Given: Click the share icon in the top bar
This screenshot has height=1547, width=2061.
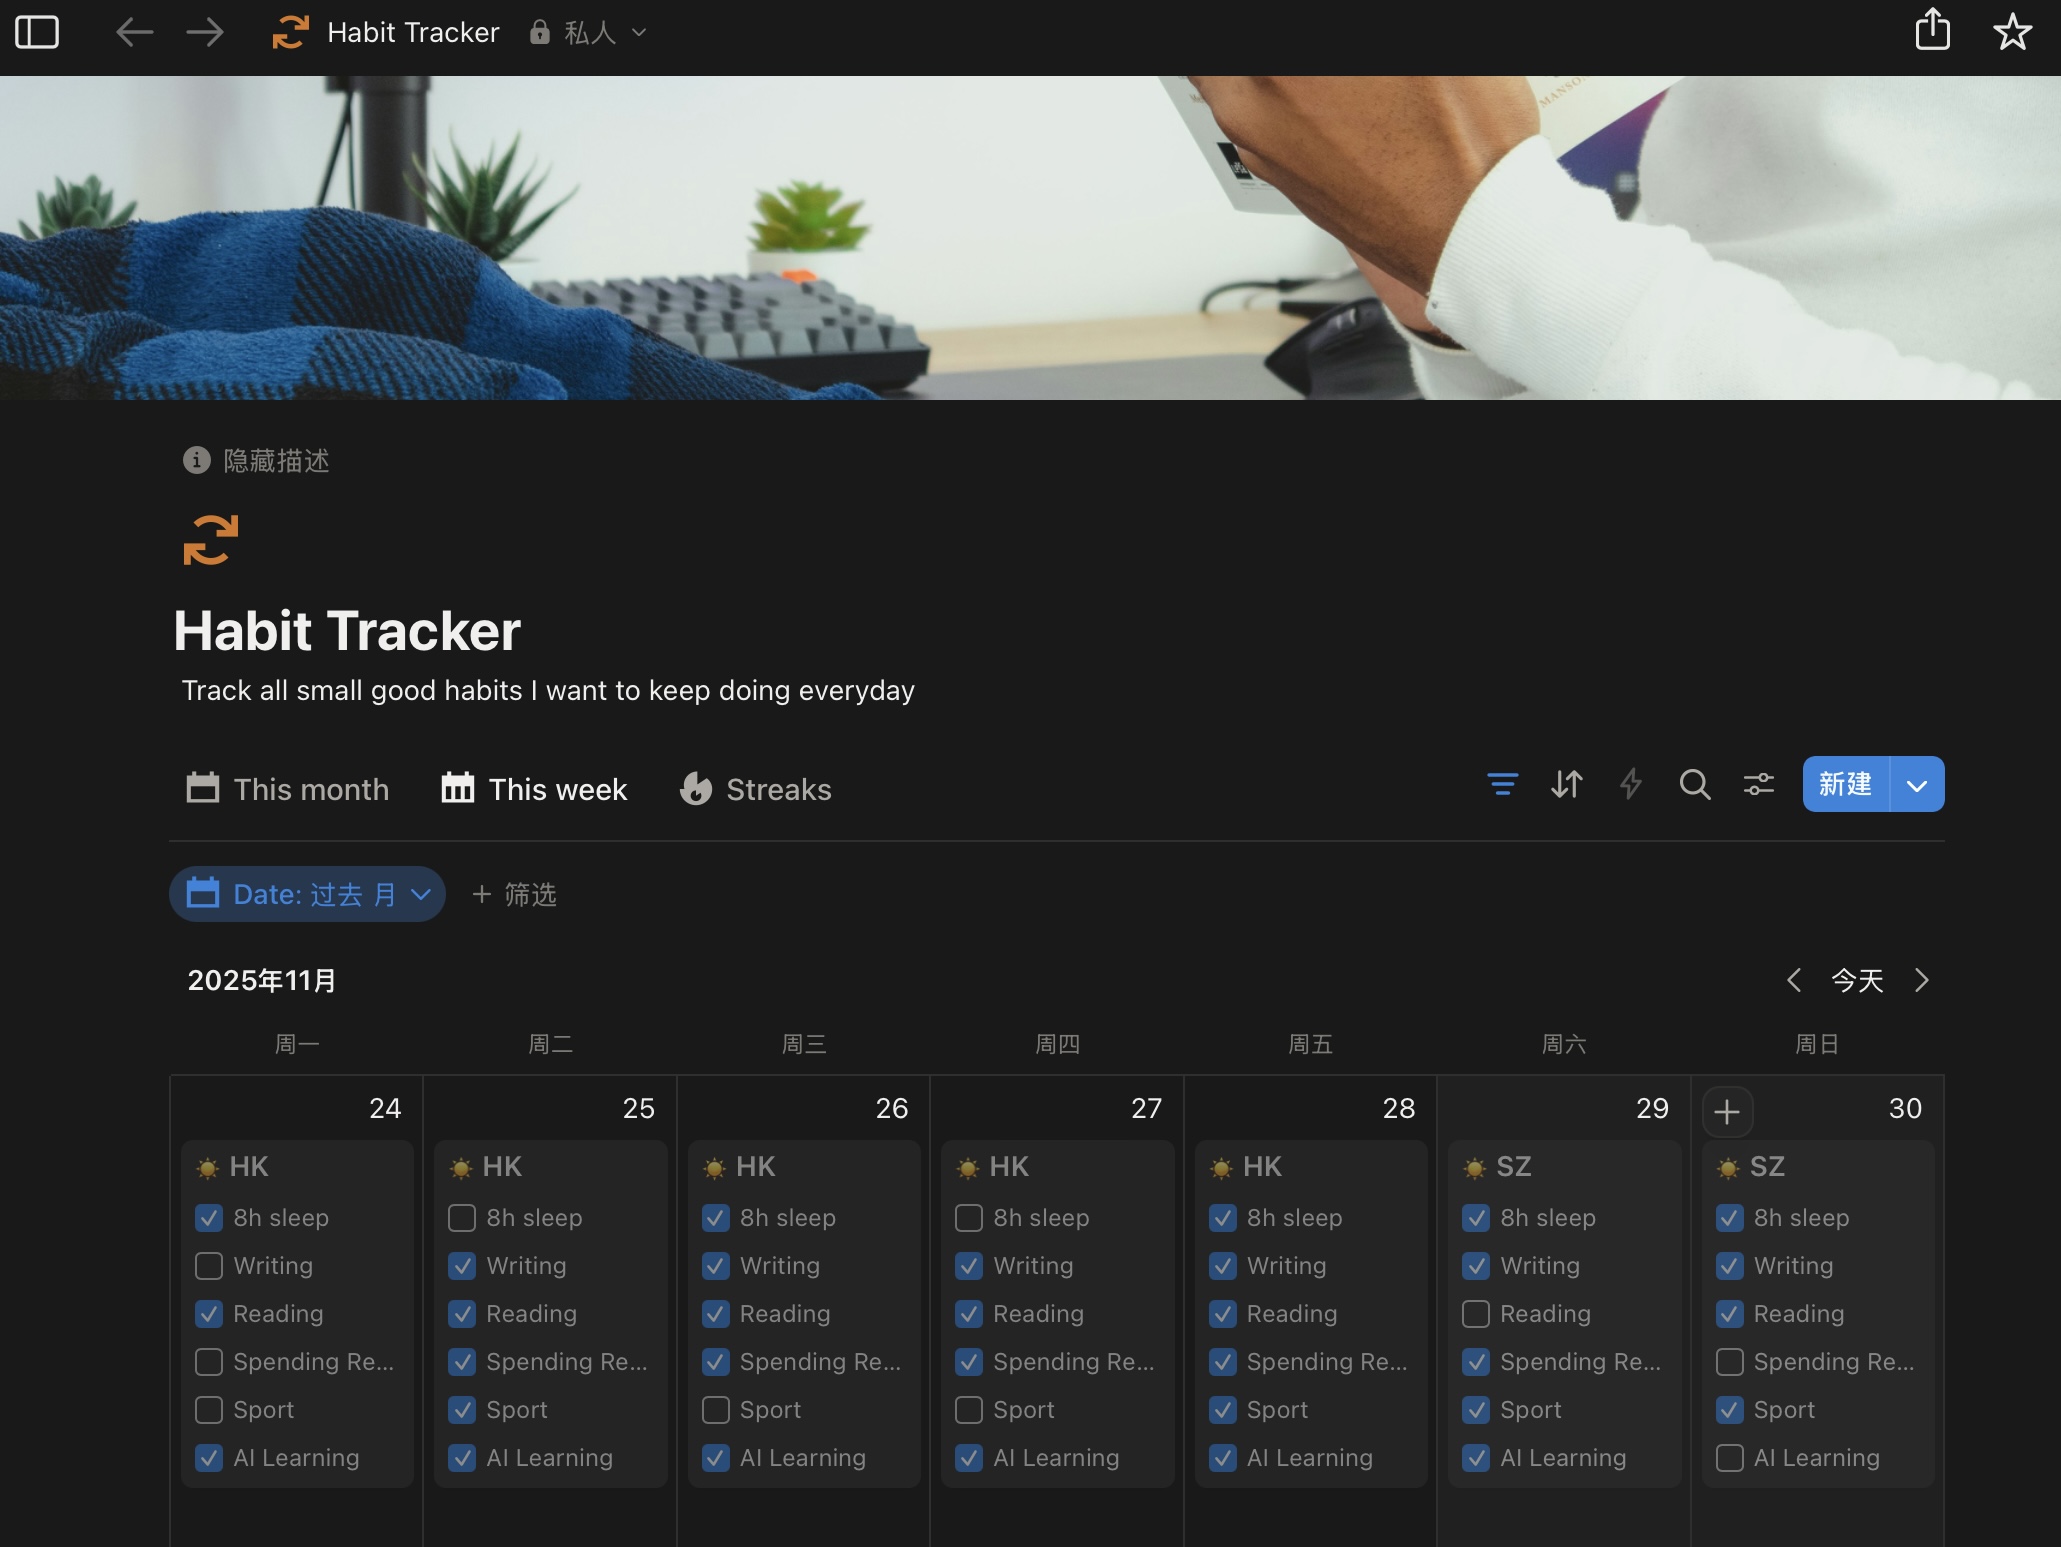Looking at the screenshot, I should click(1932, 30).
